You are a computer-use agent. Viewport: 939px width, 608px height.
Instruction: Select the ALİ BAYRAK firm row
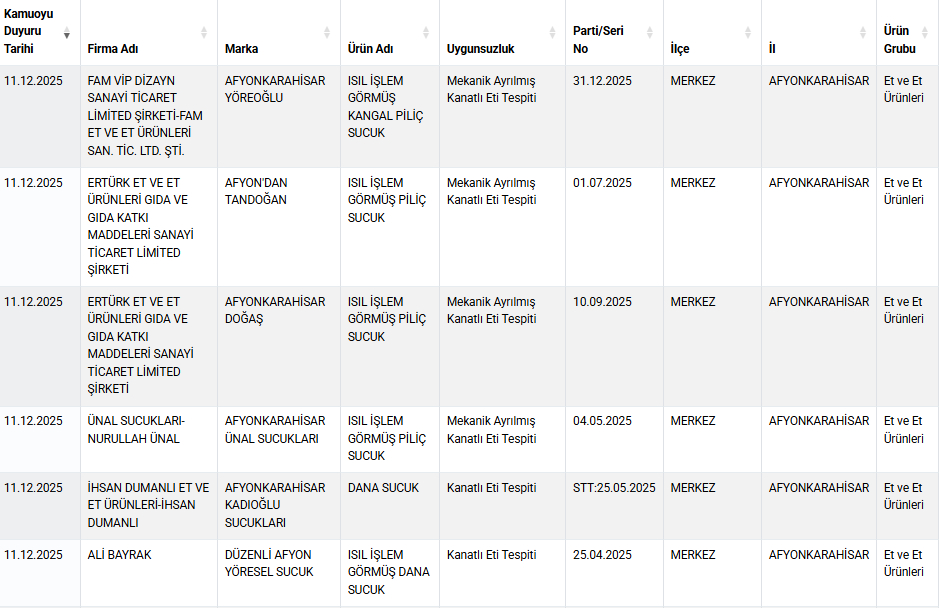pos(120,555)
